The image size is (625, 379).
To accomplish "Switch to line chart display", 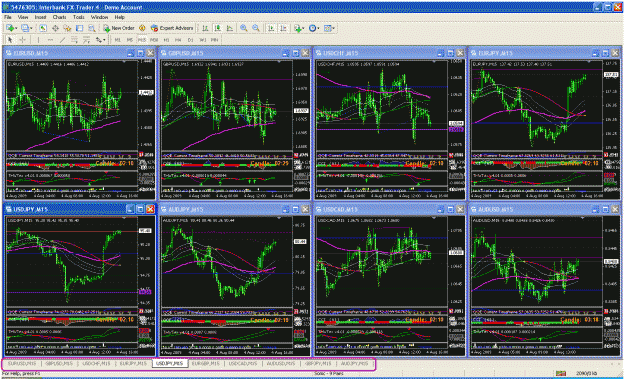I will point(230,28).
